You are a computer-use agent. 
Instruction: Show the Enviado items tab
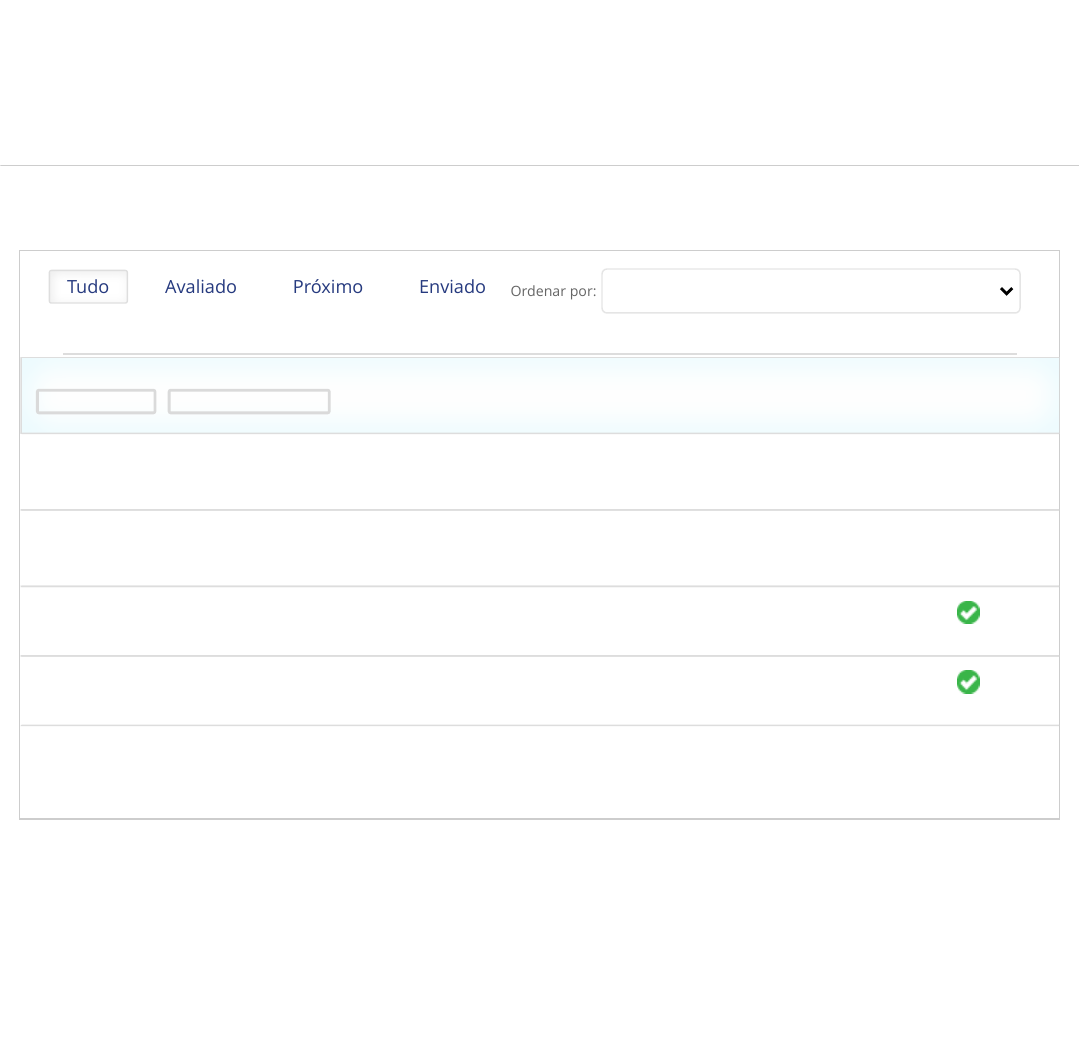[452, 287]
